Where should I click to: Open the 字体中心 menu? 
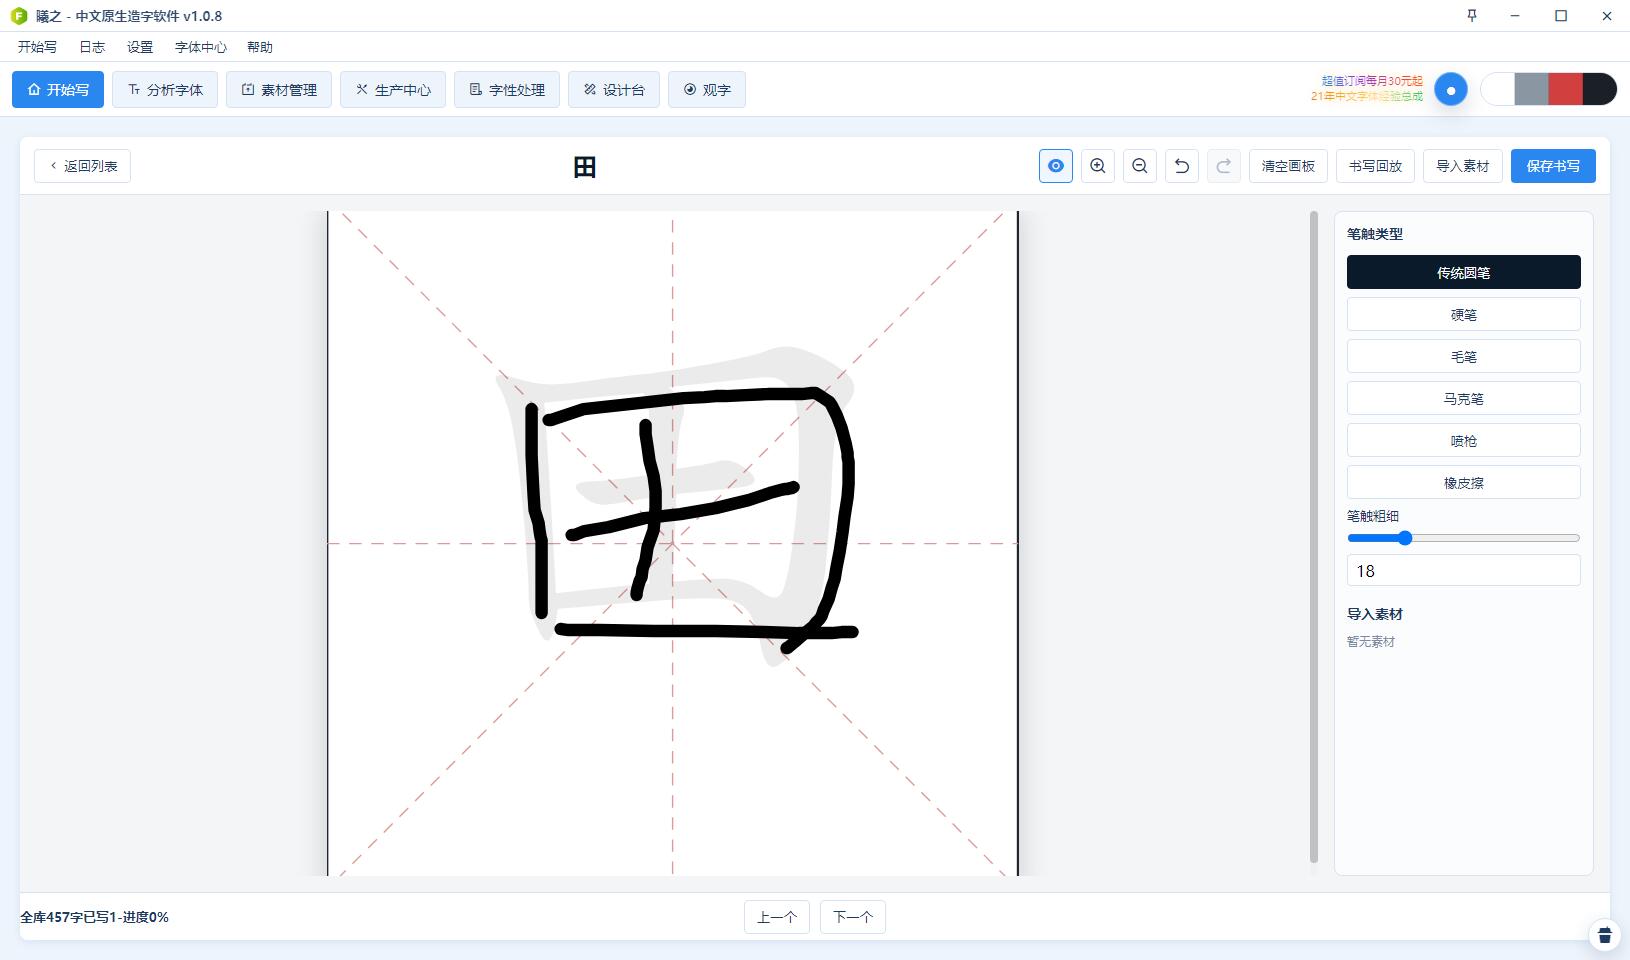(200, 47)
